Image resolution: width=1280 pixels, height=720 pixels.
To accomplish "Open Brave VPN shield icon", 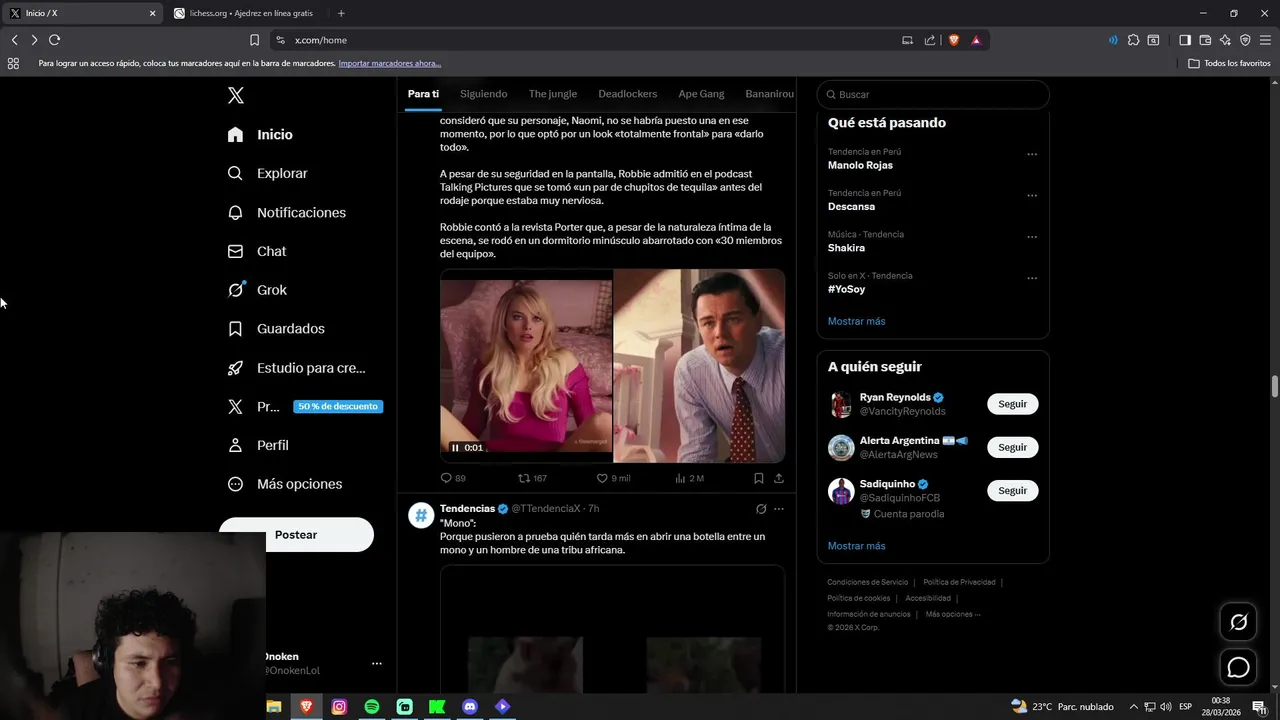I will tap(1245, 40).
